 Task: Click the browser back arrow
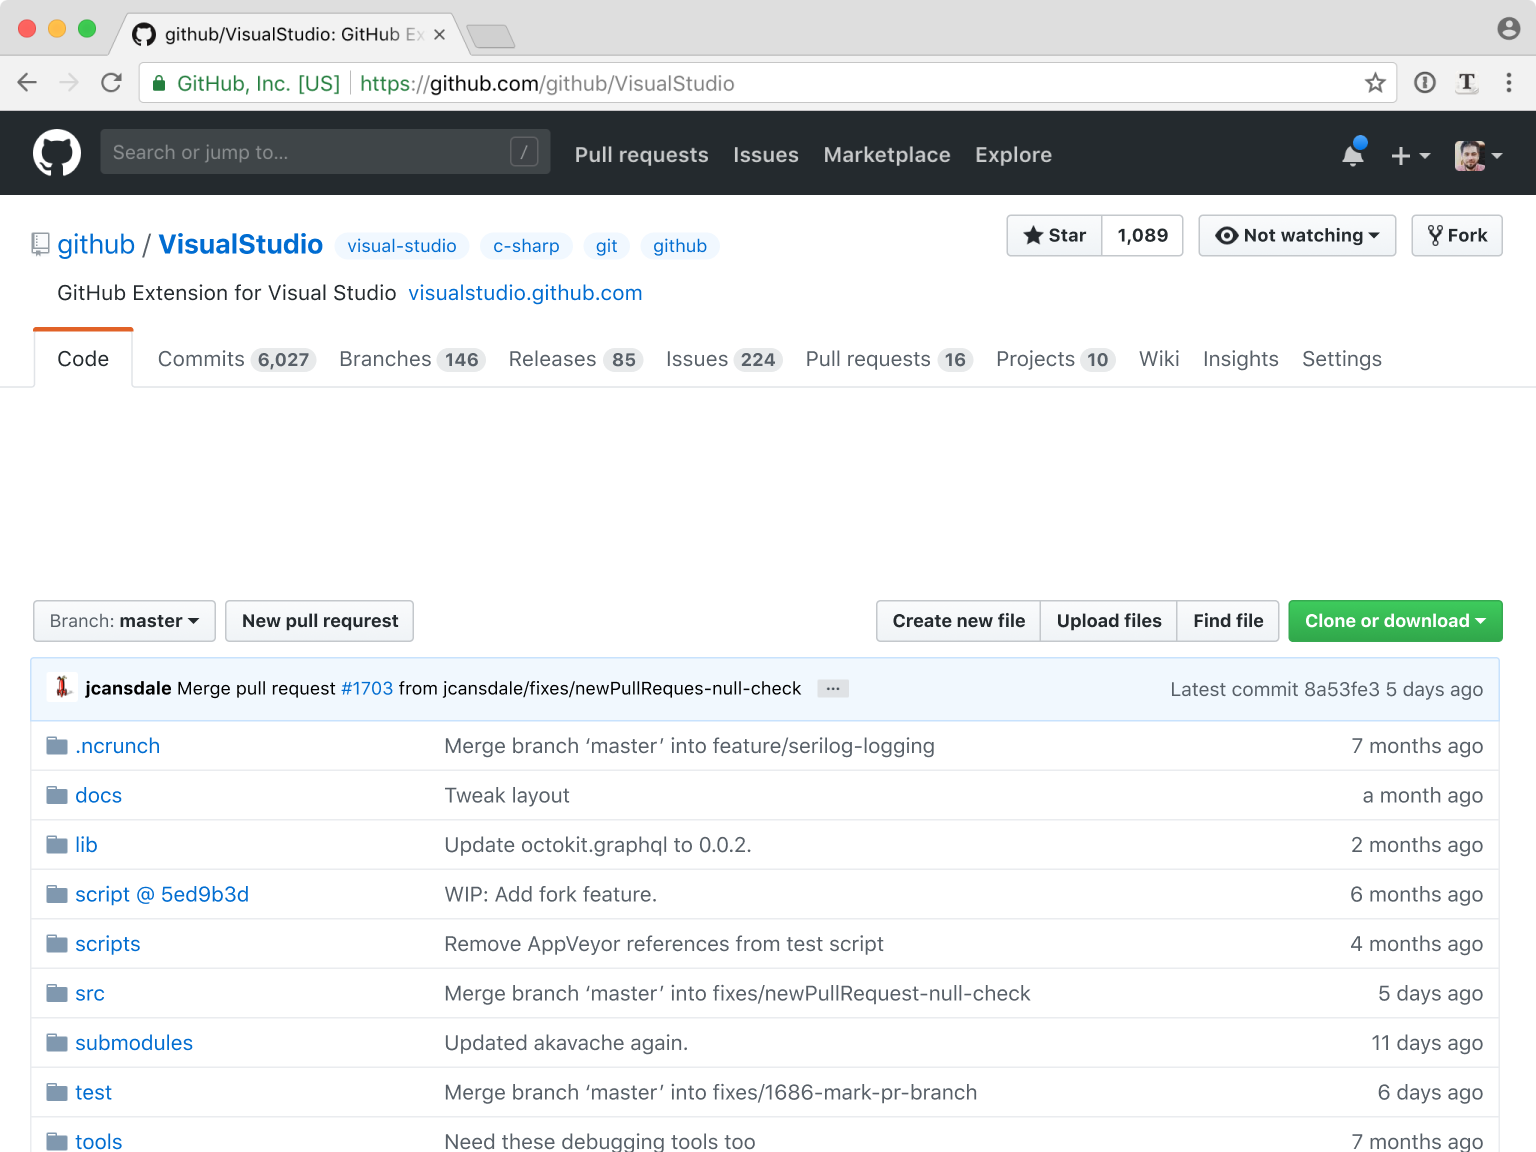click(x=28, y=83)
